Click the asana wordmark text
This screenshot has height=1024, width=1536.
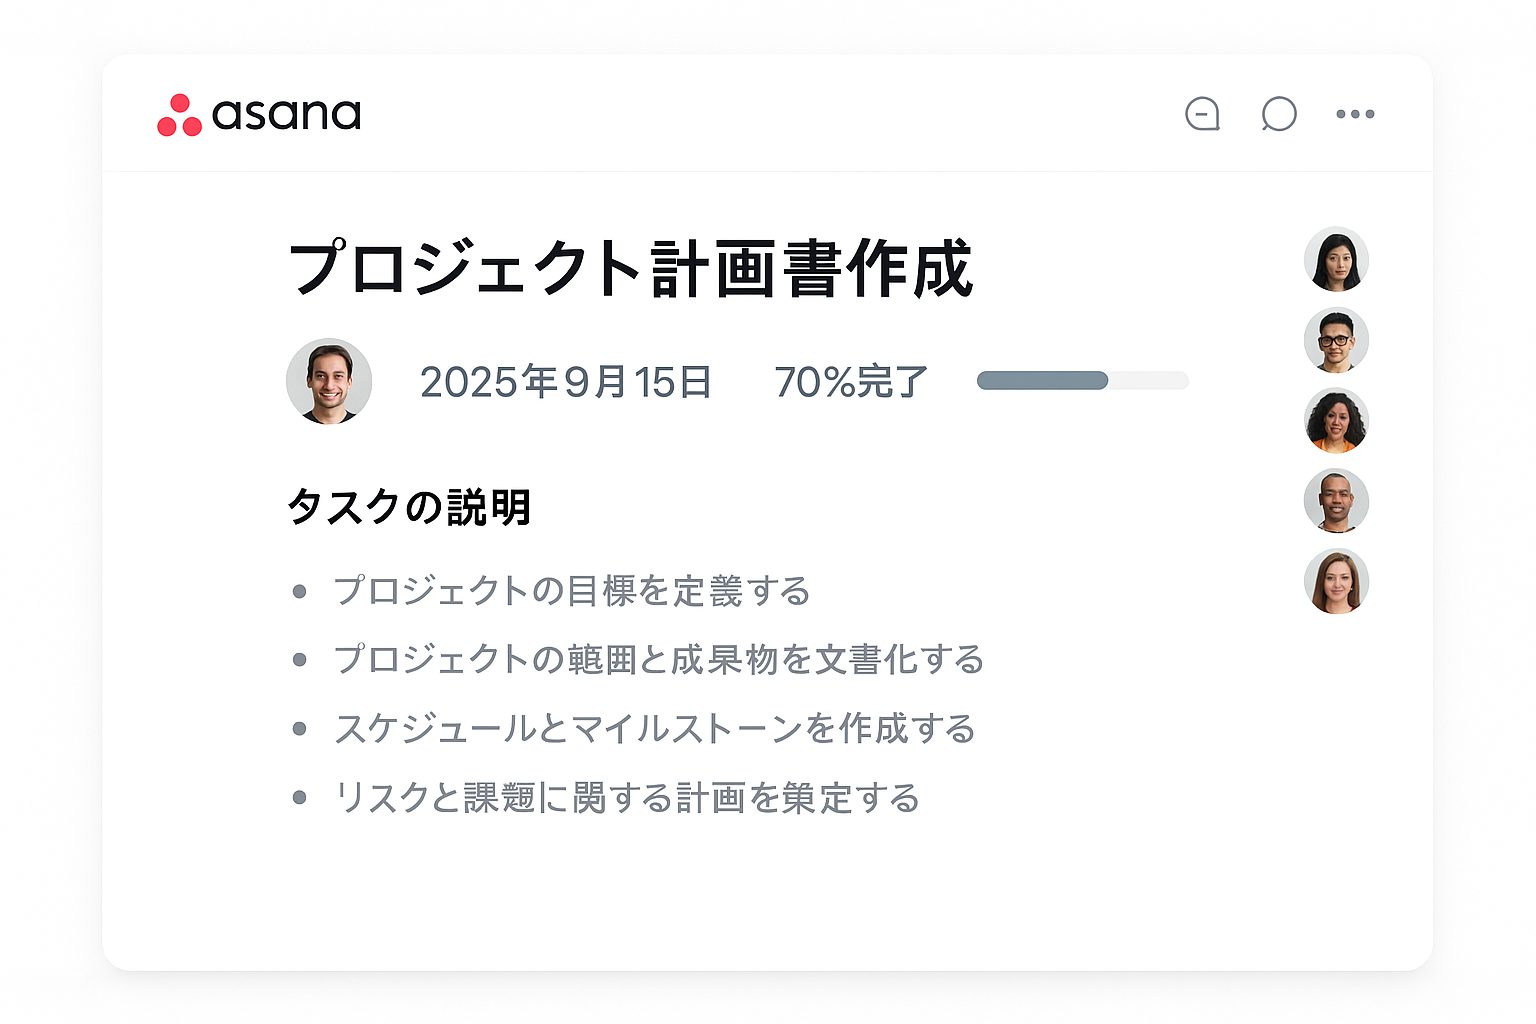(x=286, y=115)
